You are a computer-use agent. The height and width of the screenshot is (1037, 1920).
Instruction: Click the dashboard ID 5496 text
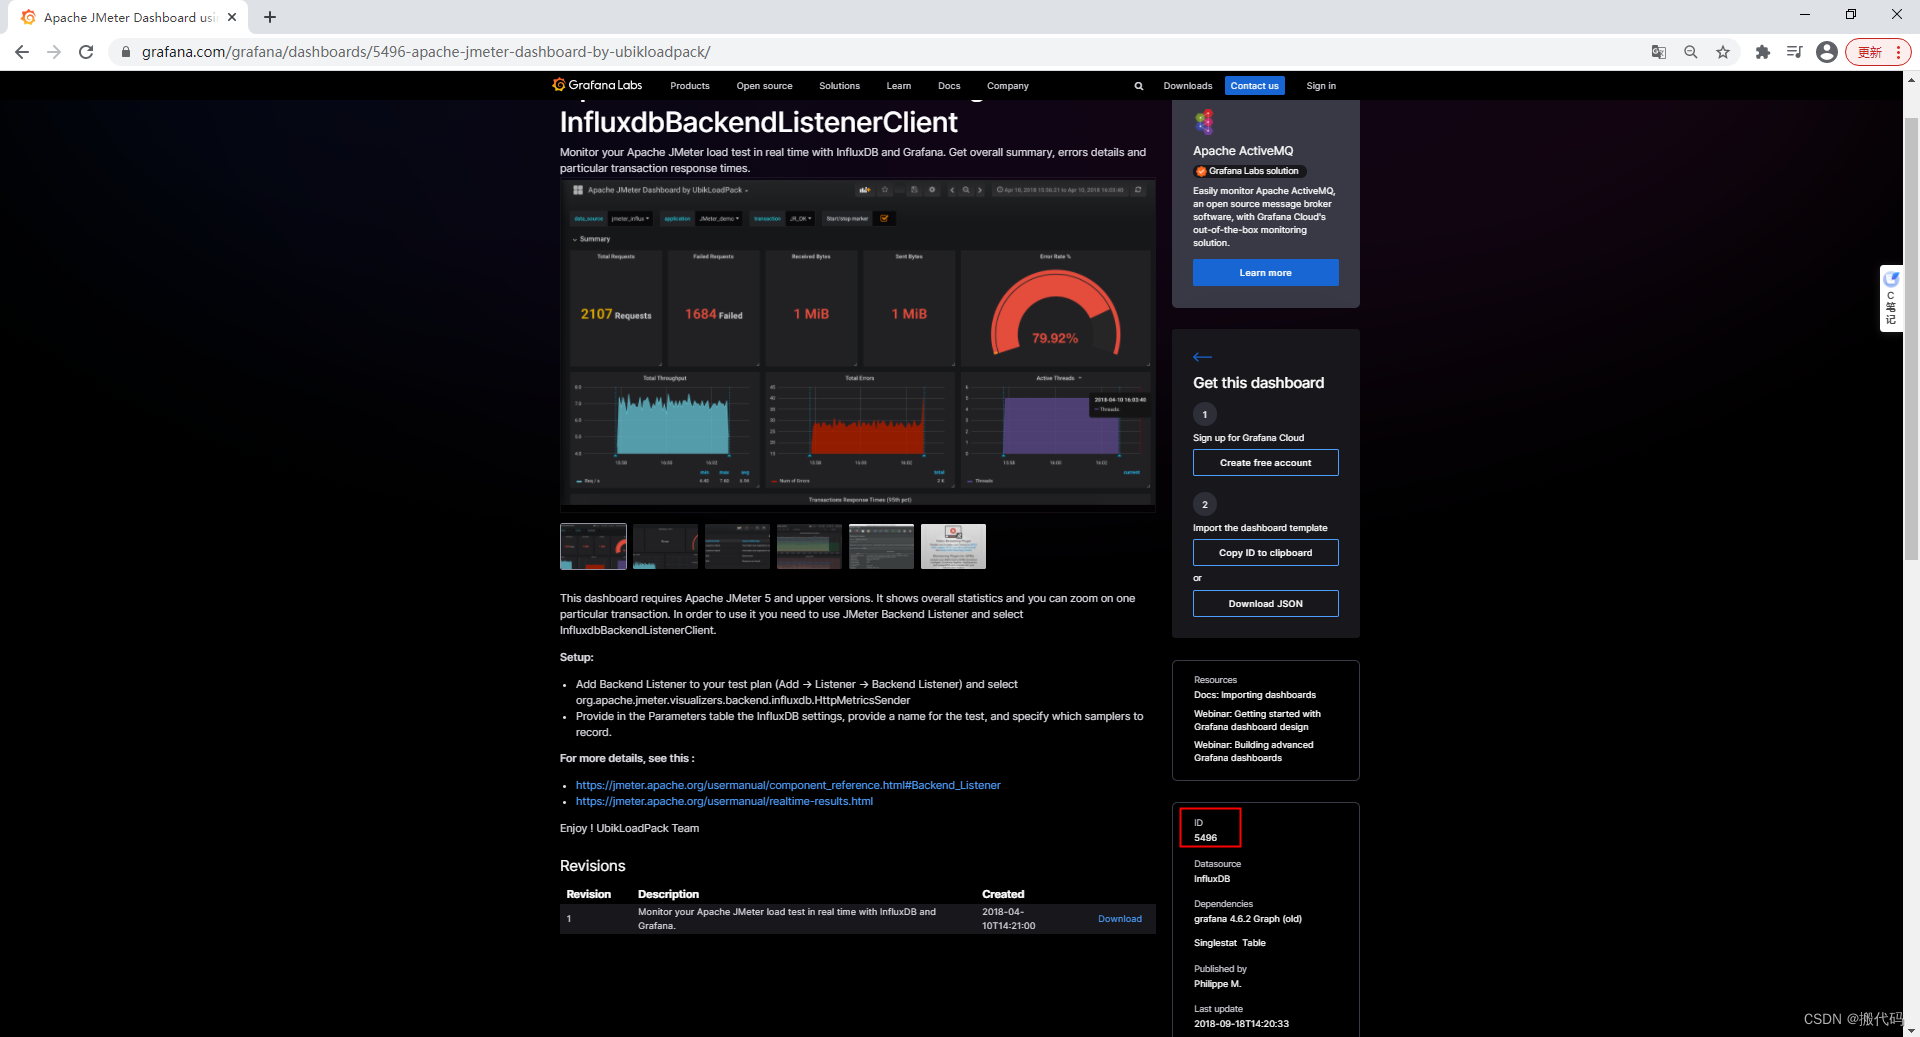(1205, 838)
